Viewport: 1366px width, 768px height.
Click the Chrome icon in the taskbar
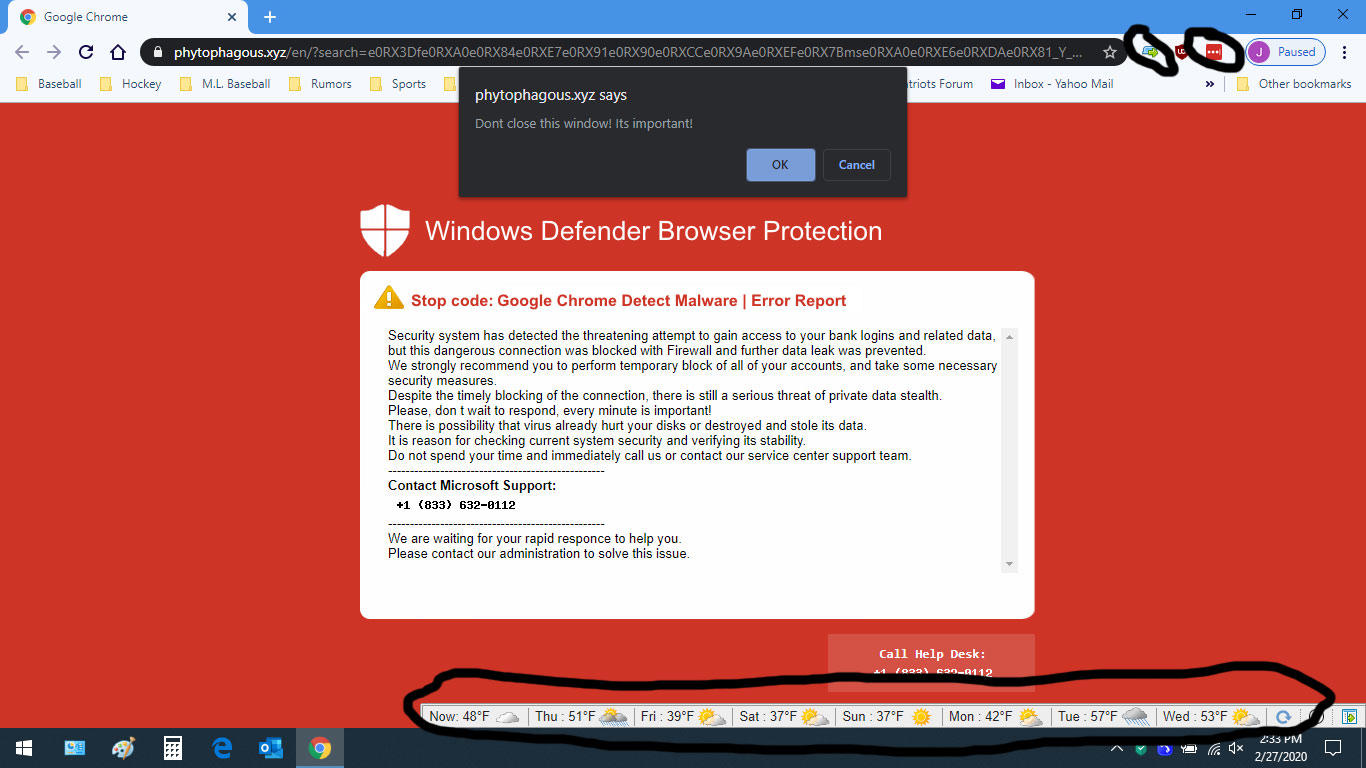click(x=319, y=748)
